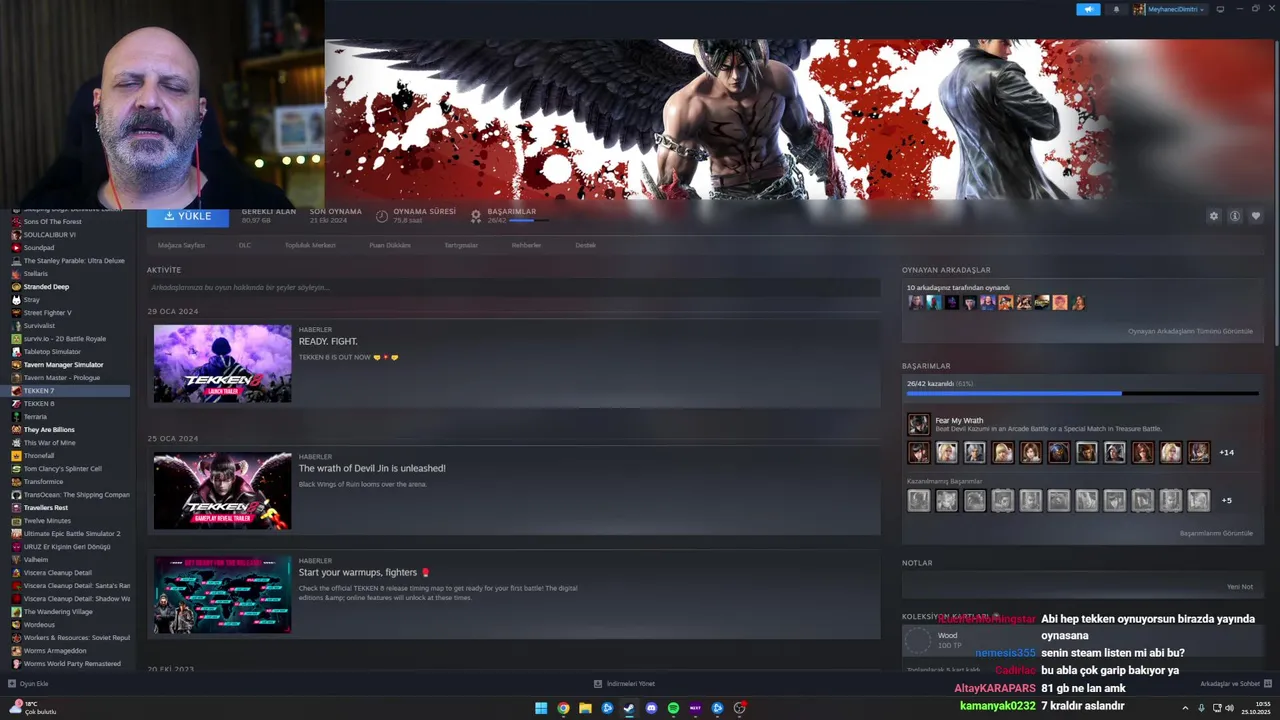Show +5 more locked achievements
The image size is (1280, 720).
pyautogui.click(x=1227, y=500)
